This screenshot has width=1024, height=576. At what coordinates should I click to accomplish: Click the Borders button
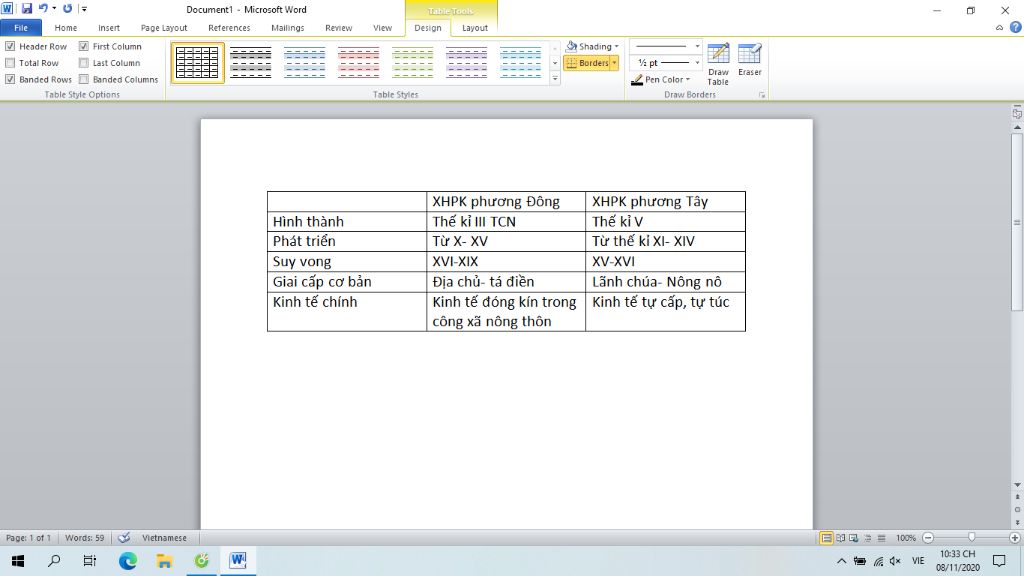click(x=587, y=63)
